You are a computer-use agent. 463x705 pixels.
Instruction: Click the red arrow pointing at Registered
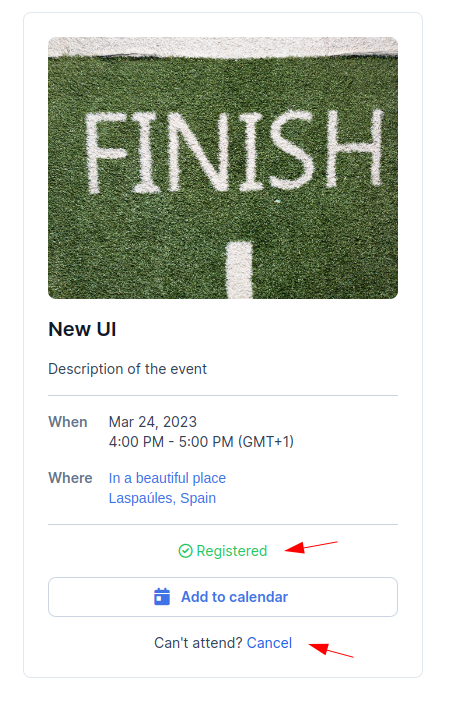click(311, 547)
